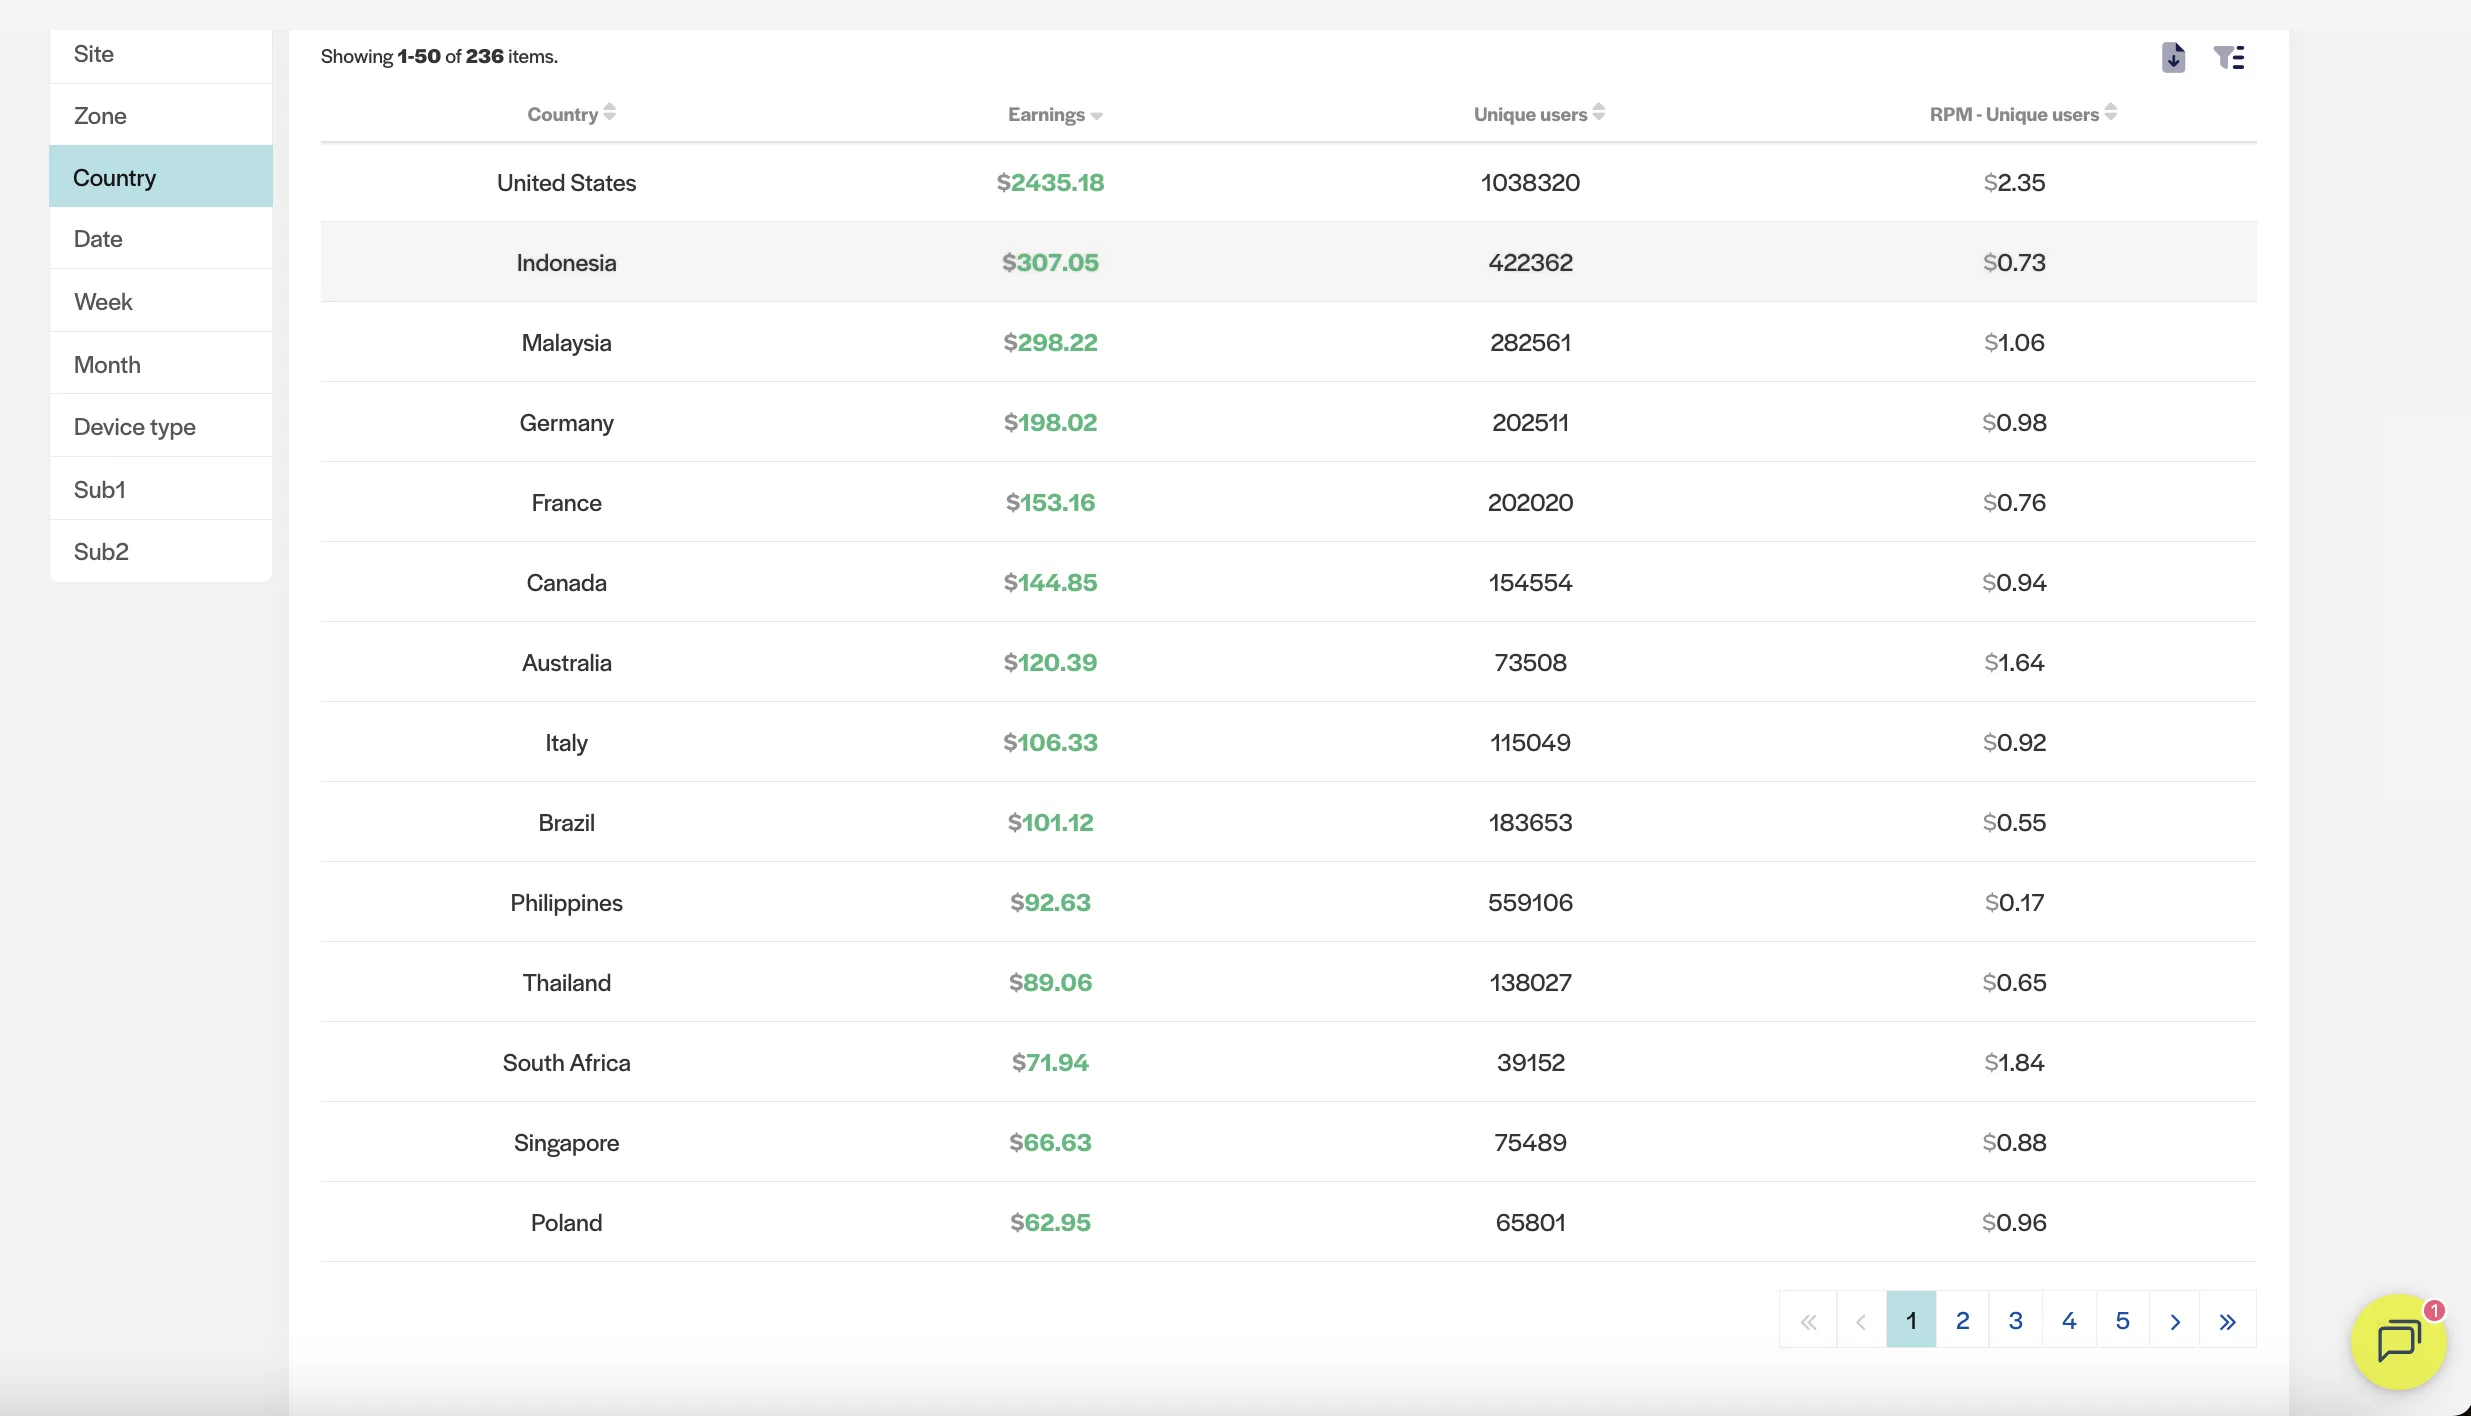Open the table filter icon

tap(2228, 58)
